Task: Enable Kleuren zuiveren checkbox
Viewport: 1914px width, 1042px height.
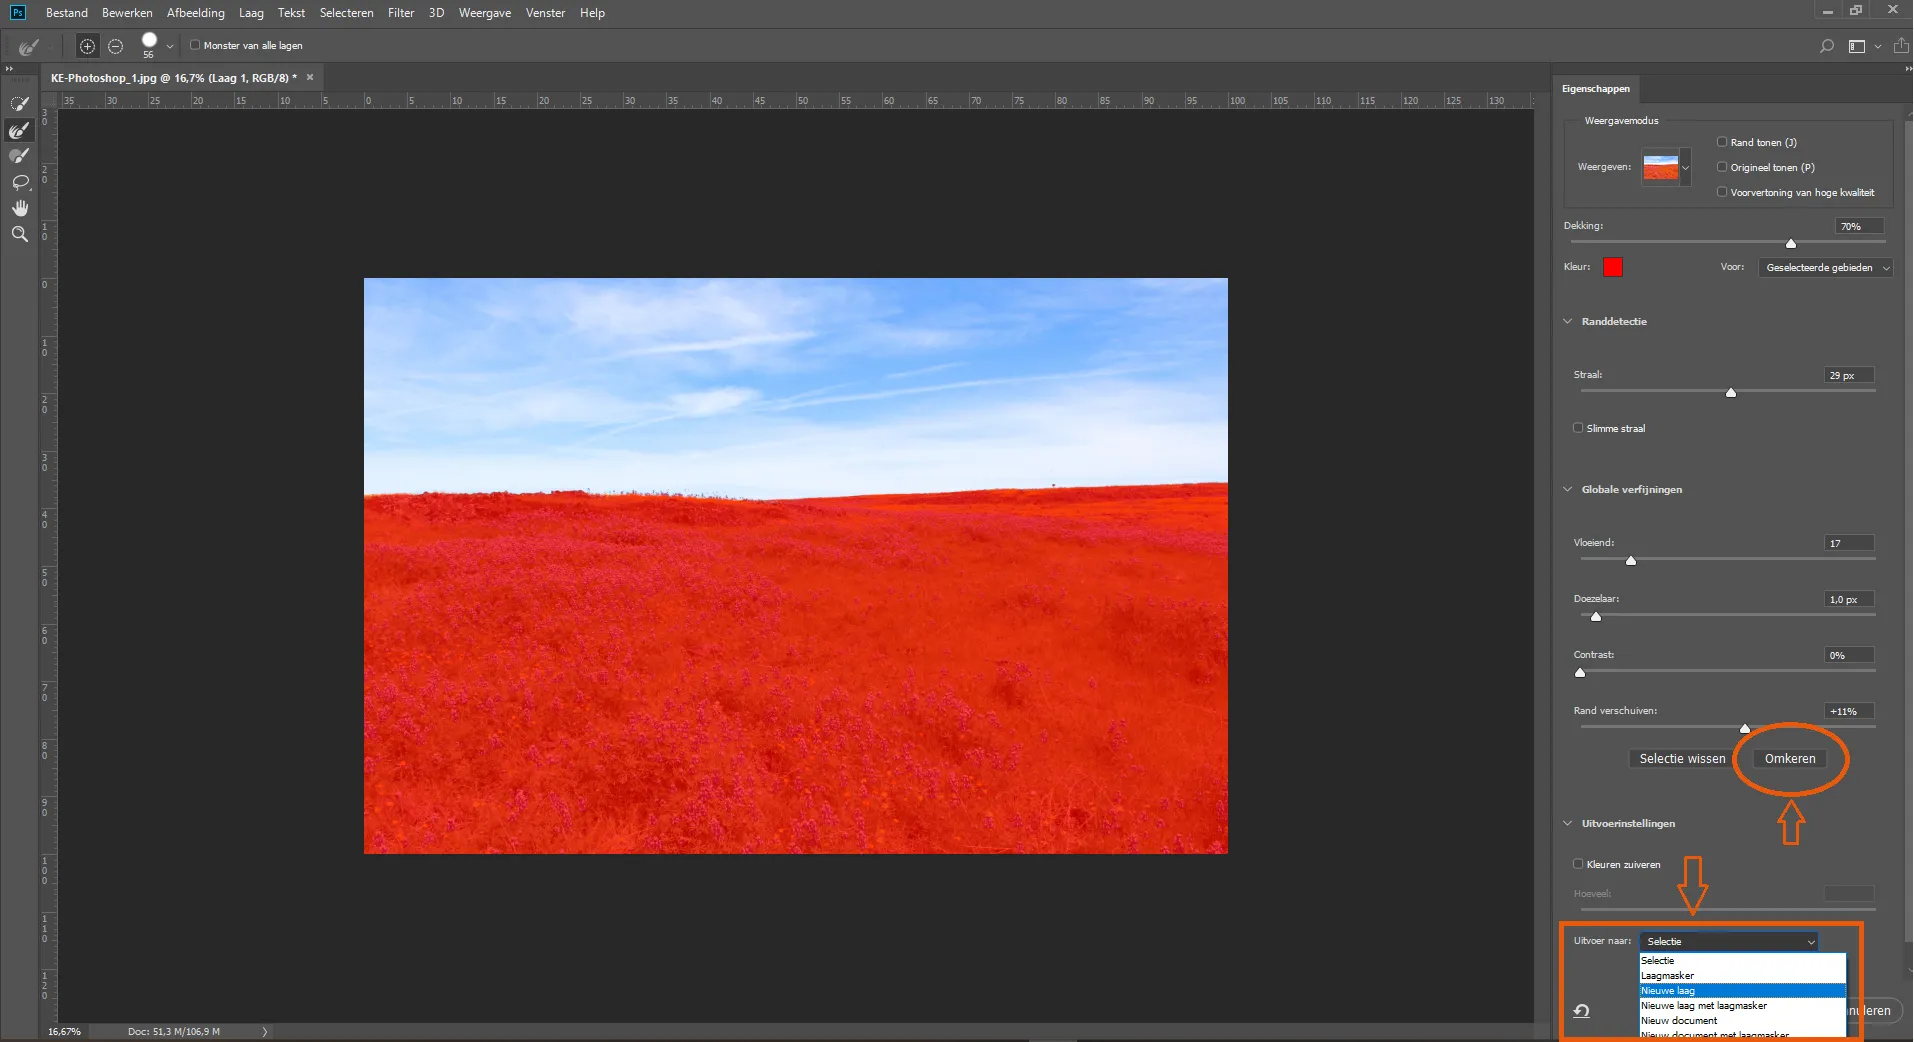Action: [x=1578, y=864]
